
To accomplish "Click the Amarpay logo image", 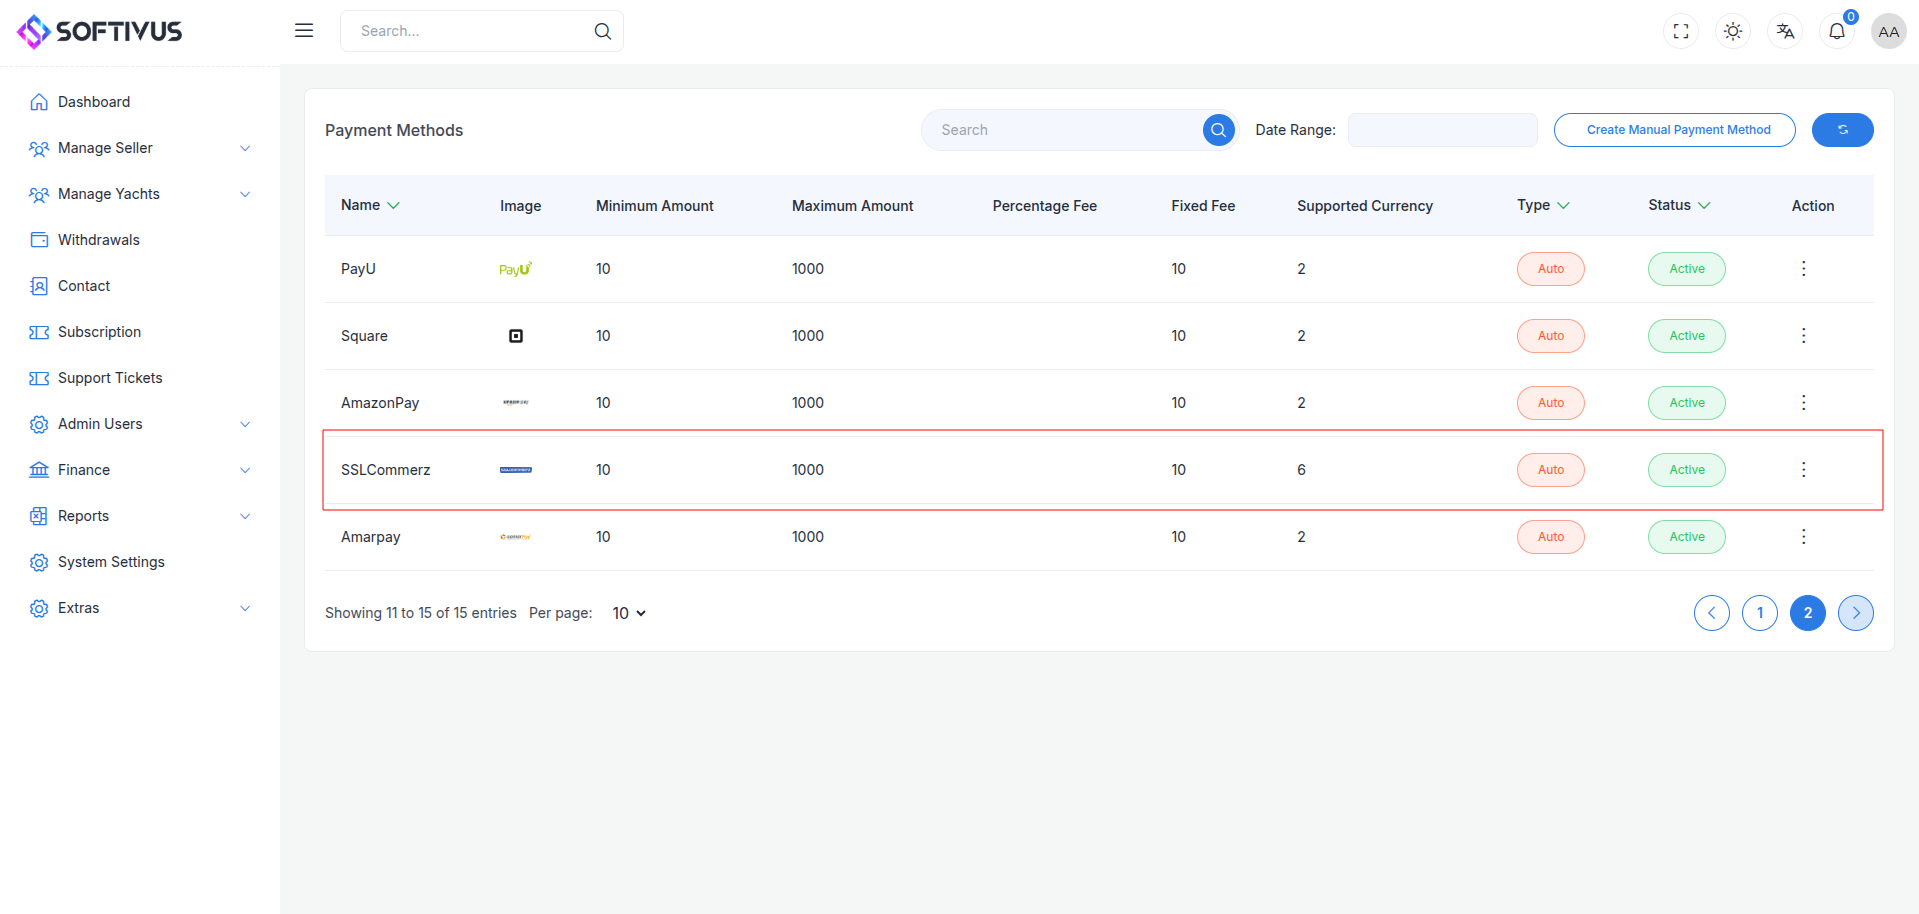I will [516, 537].
